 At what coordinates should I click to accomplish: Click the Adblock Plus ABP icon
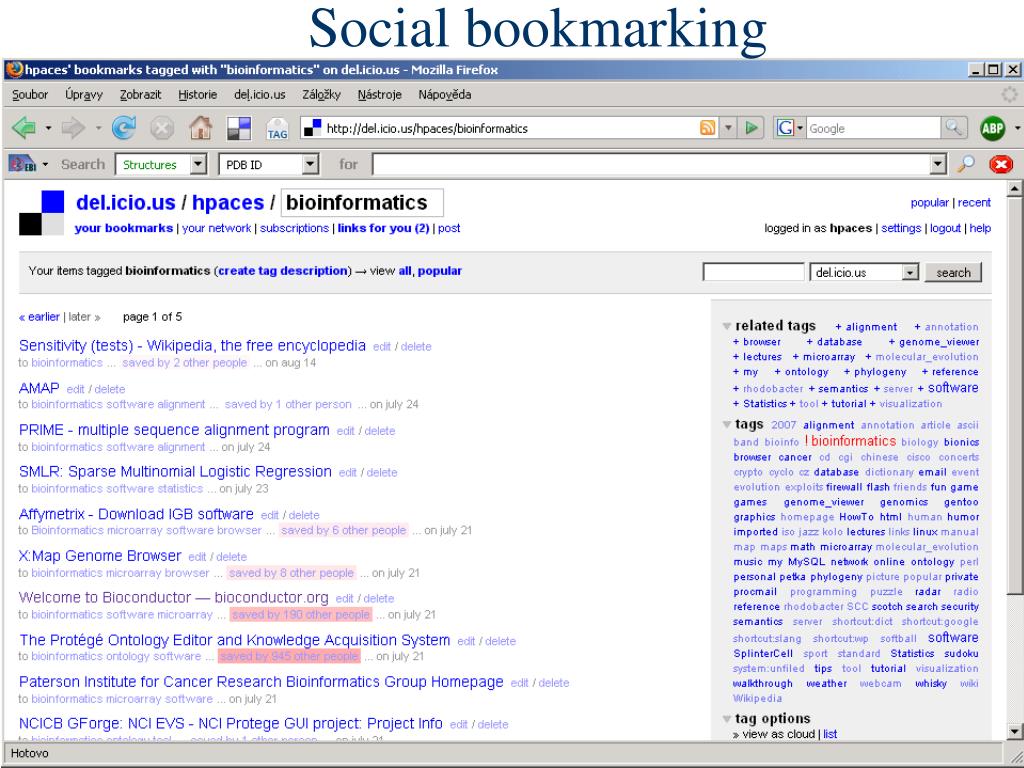pos(993,128)
